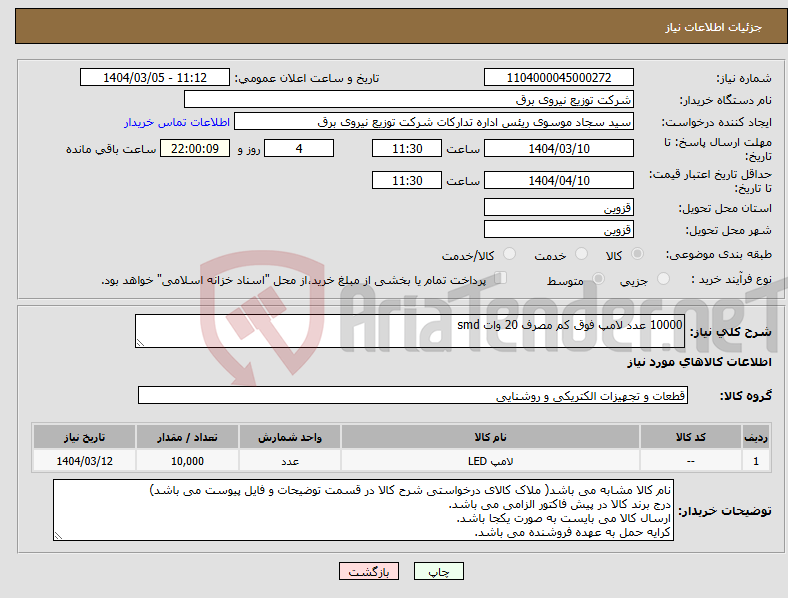The image size is (788, 598).
Task: Click the quantity cell 10,000
Action: pyautogui.click(x=187, y=461)
